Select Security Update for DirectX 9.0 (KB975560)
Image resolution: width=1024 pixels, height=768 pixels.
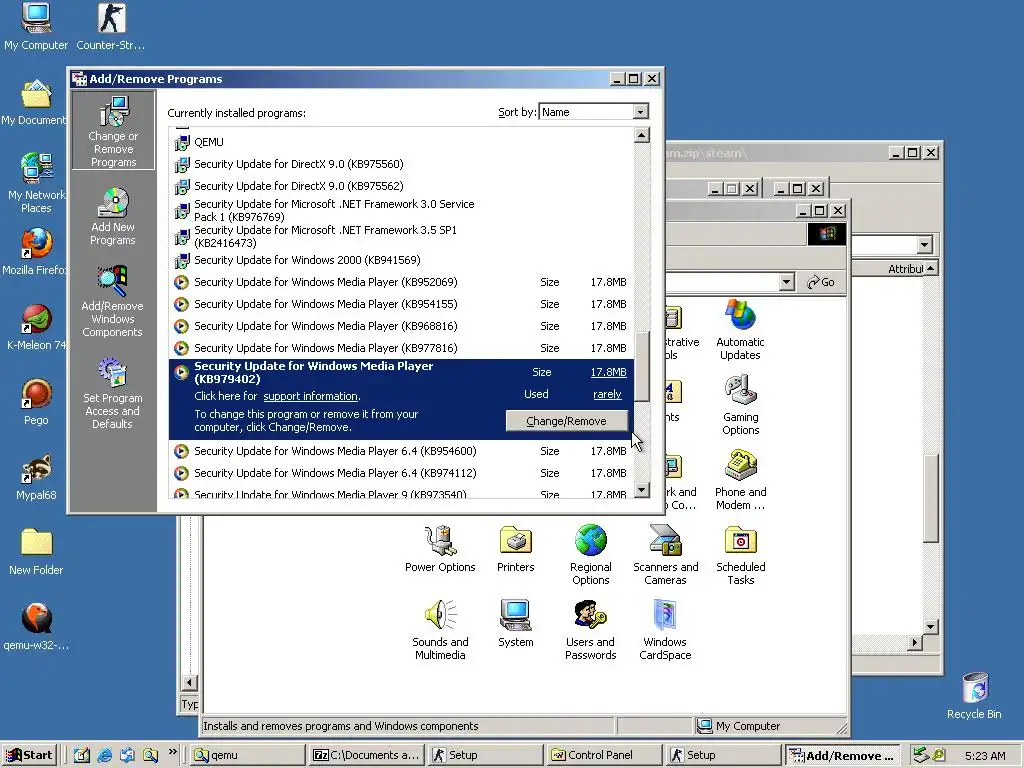point(401,165)
